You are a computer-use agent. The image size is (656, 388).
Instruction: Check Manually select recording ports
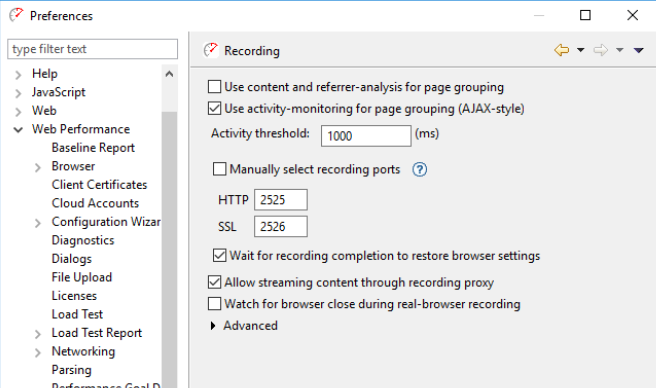pos(220,169)
